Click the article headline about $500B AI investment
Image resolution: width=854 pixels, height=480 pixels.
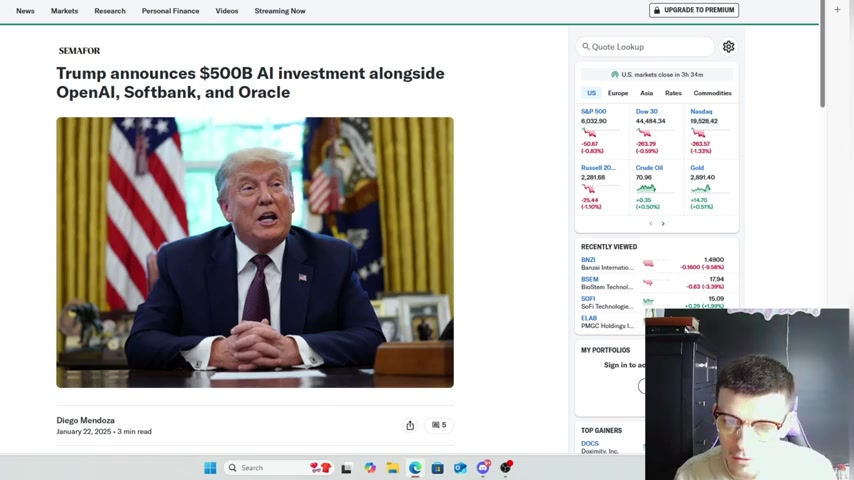250,83
